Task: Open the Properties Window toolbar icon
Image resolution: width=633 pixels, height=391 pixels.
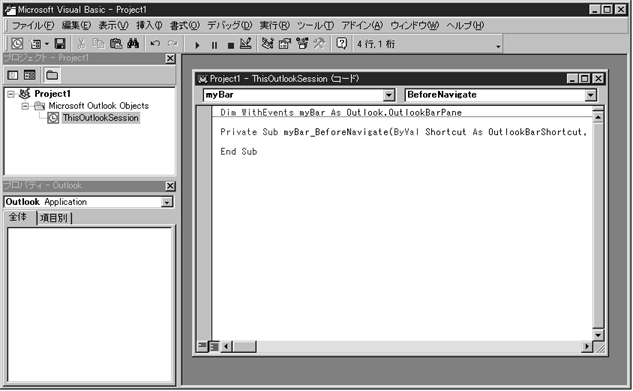Action: click(285, 44)
